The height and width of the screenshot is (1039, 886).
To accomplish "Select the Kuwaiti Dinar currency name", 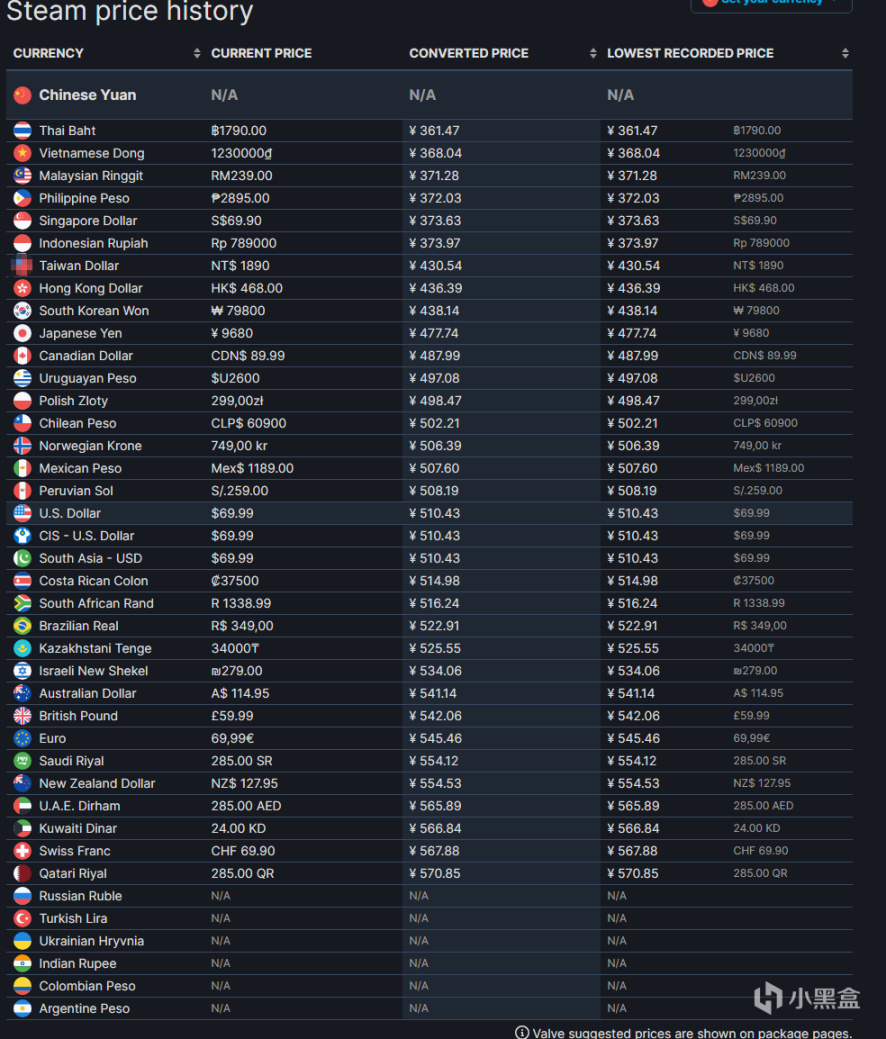I will pos(78,829).
